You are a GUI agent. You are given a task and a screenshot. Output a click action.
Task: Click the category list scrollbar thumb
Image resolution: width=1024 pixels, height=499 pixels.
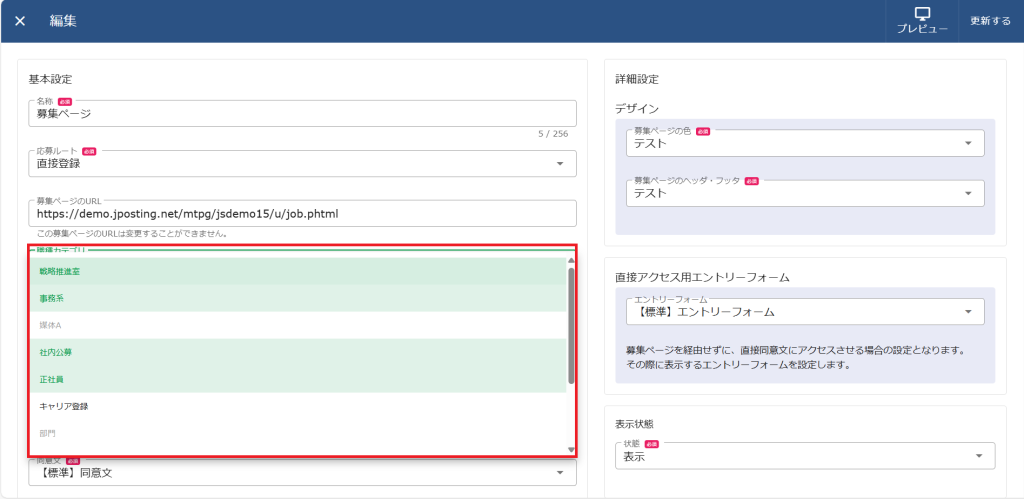571,325
